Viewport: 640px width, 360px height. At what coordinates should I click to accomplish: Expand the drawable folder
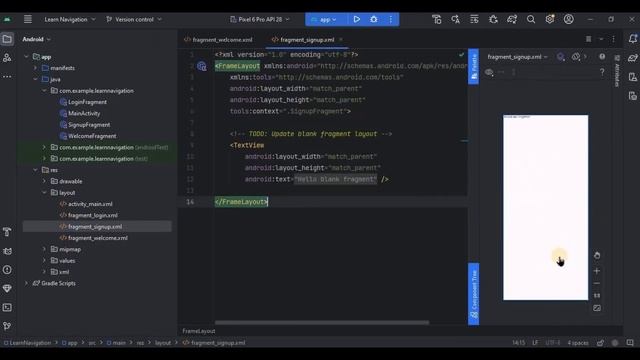coord(44,181)
